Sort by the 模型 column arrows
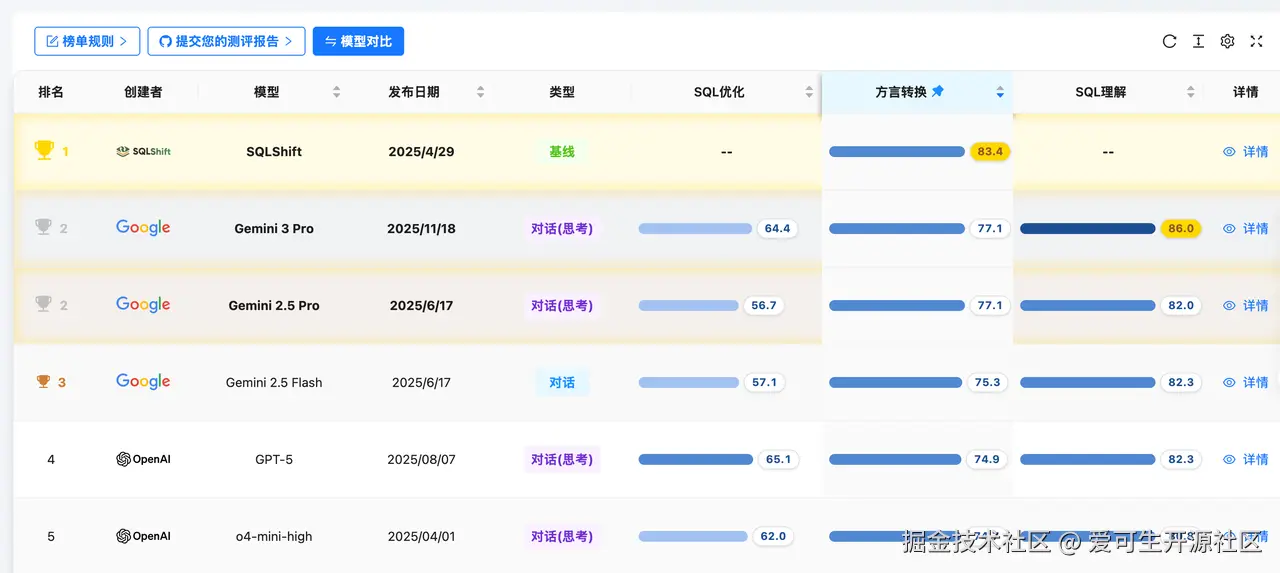1280x573 pixels. point(336,92)
